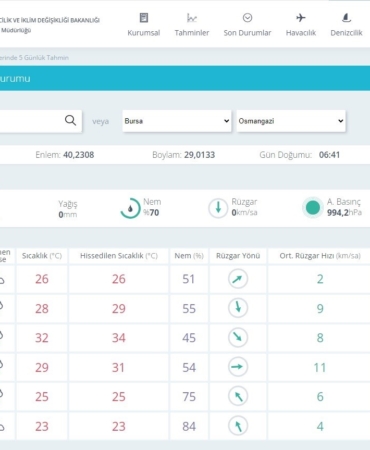Expand the Osmangazi district dropdown
The image size is (370, 450).
[x=291, y=121]
